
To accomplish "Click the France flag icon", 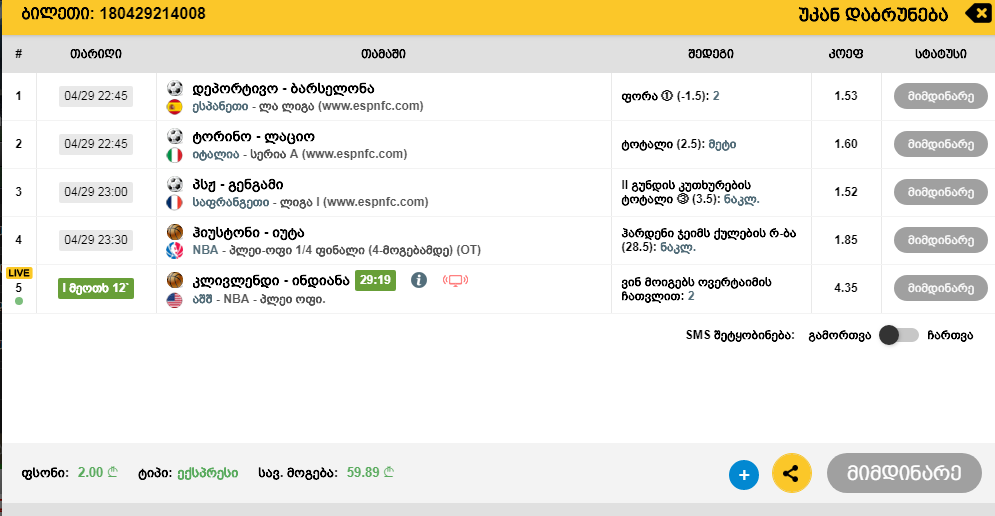I will click(175, 202).
